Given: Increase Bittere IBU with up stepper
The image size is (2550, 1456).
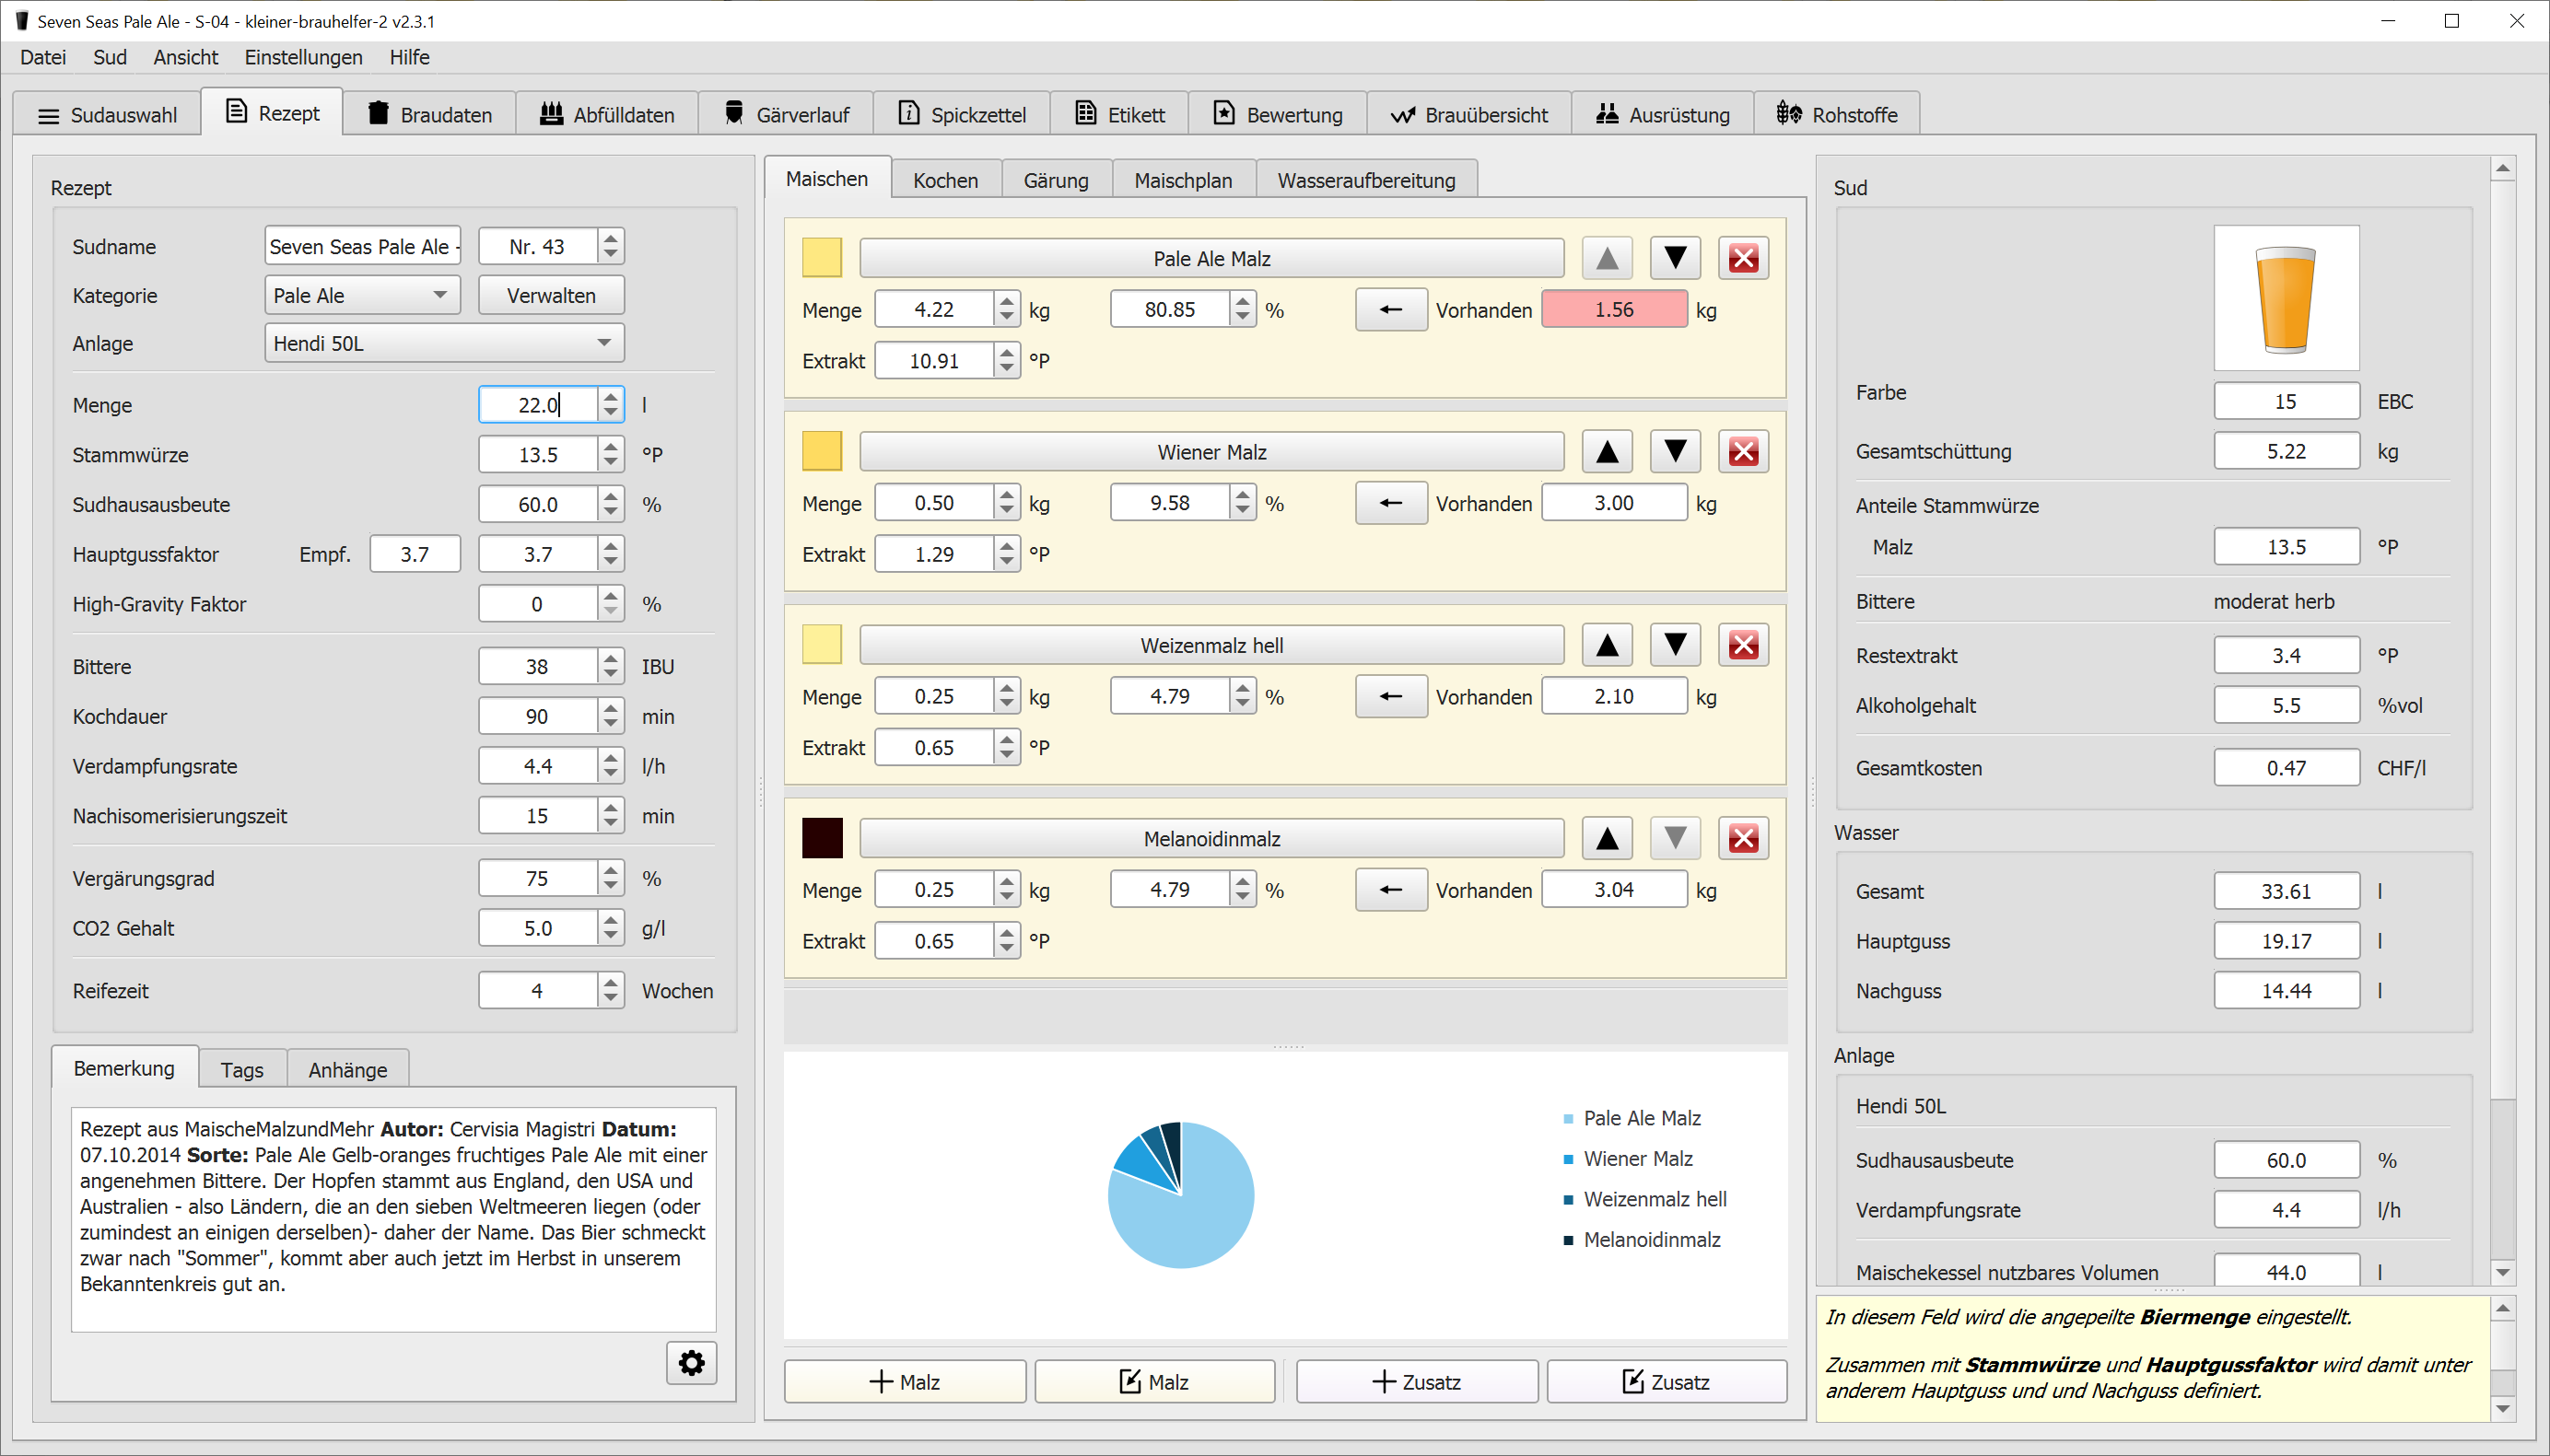Looking at the screenshot, I should [611, 659].
